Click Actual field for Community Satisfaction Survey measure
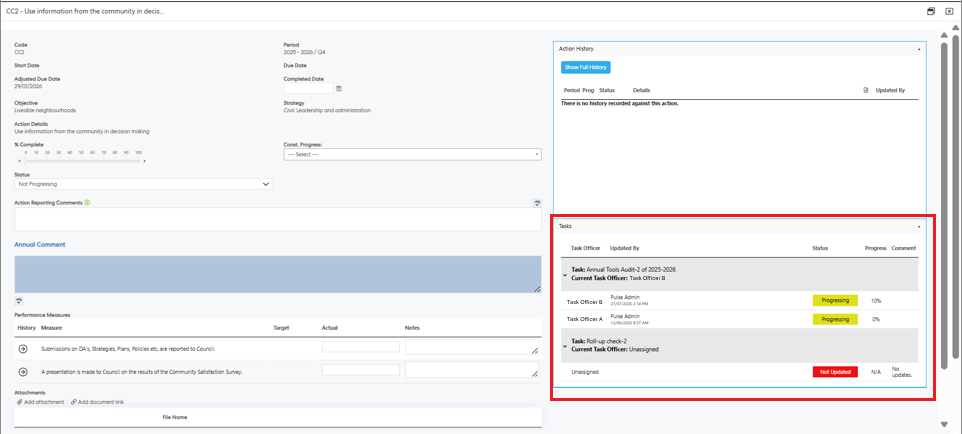Screen dimensions: 962x434 pos(361,370)
